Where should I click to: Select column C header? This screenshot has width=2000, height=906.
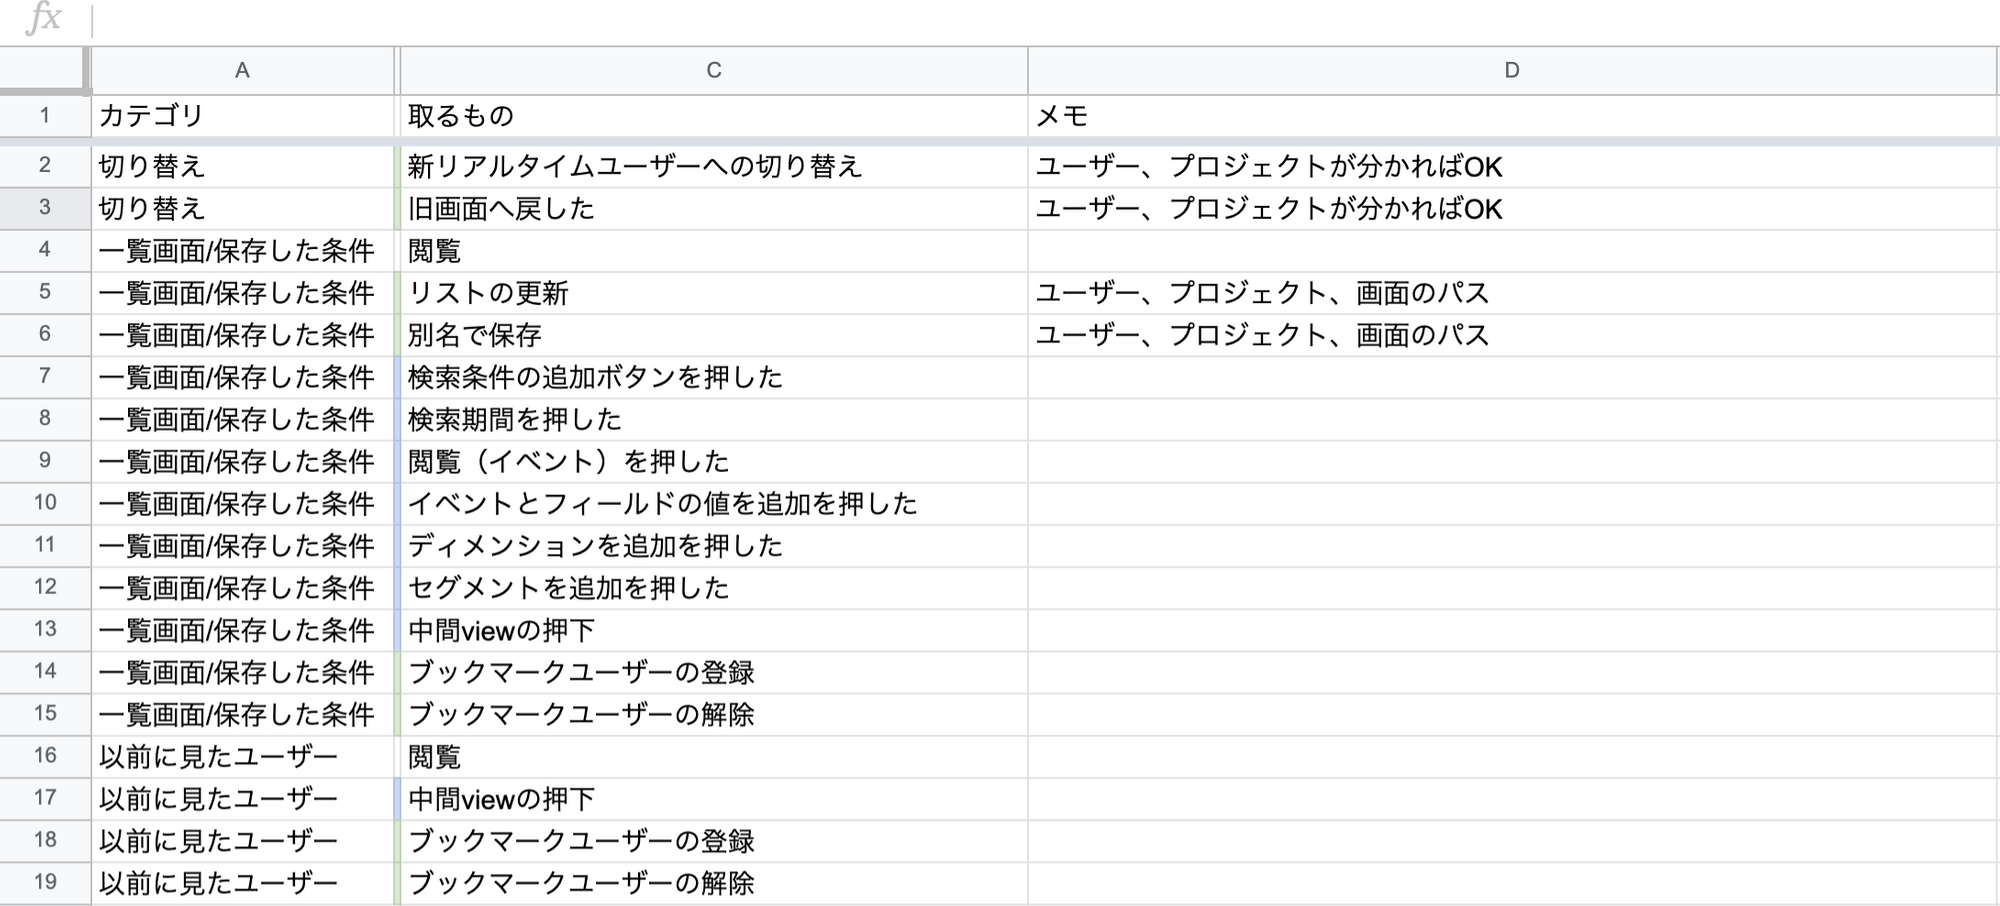[713, 70]
